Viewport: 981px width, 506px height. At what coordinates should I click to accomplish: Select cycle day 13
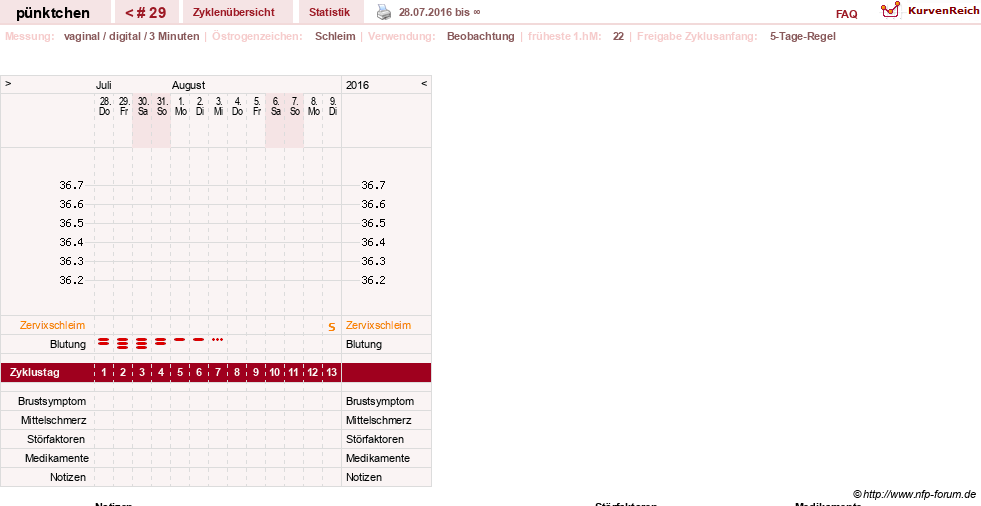coord(332,372)
